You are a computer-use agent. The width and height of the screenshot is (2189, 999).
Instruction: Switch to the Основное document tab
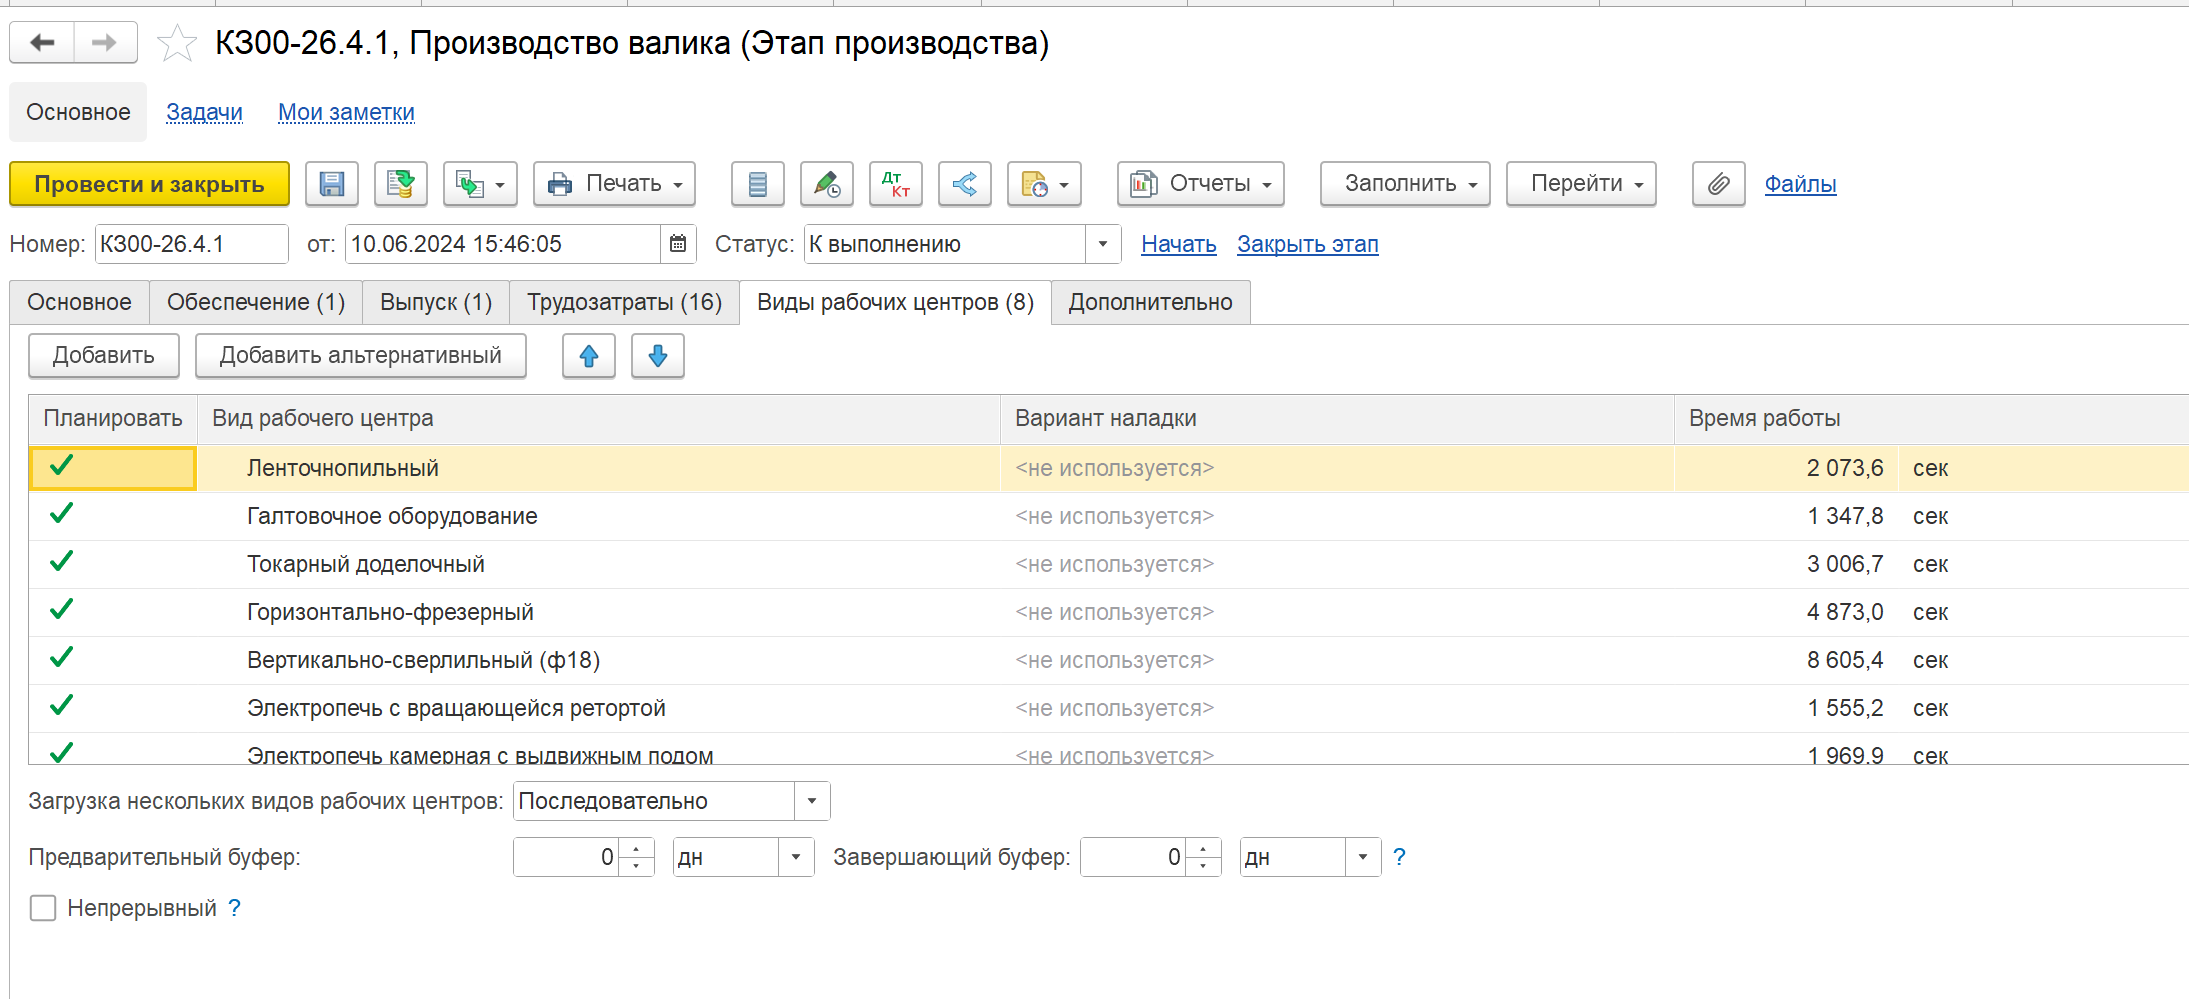[79, 302]
